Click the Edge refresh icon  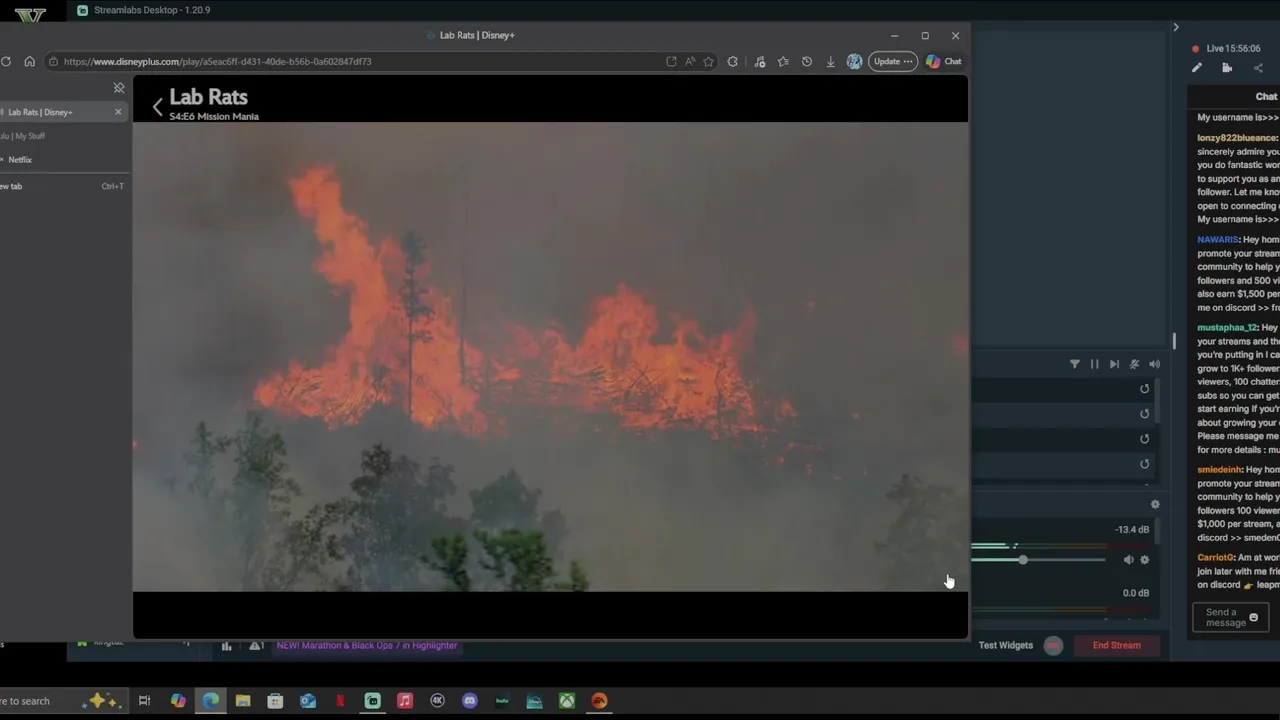point(6,61)
